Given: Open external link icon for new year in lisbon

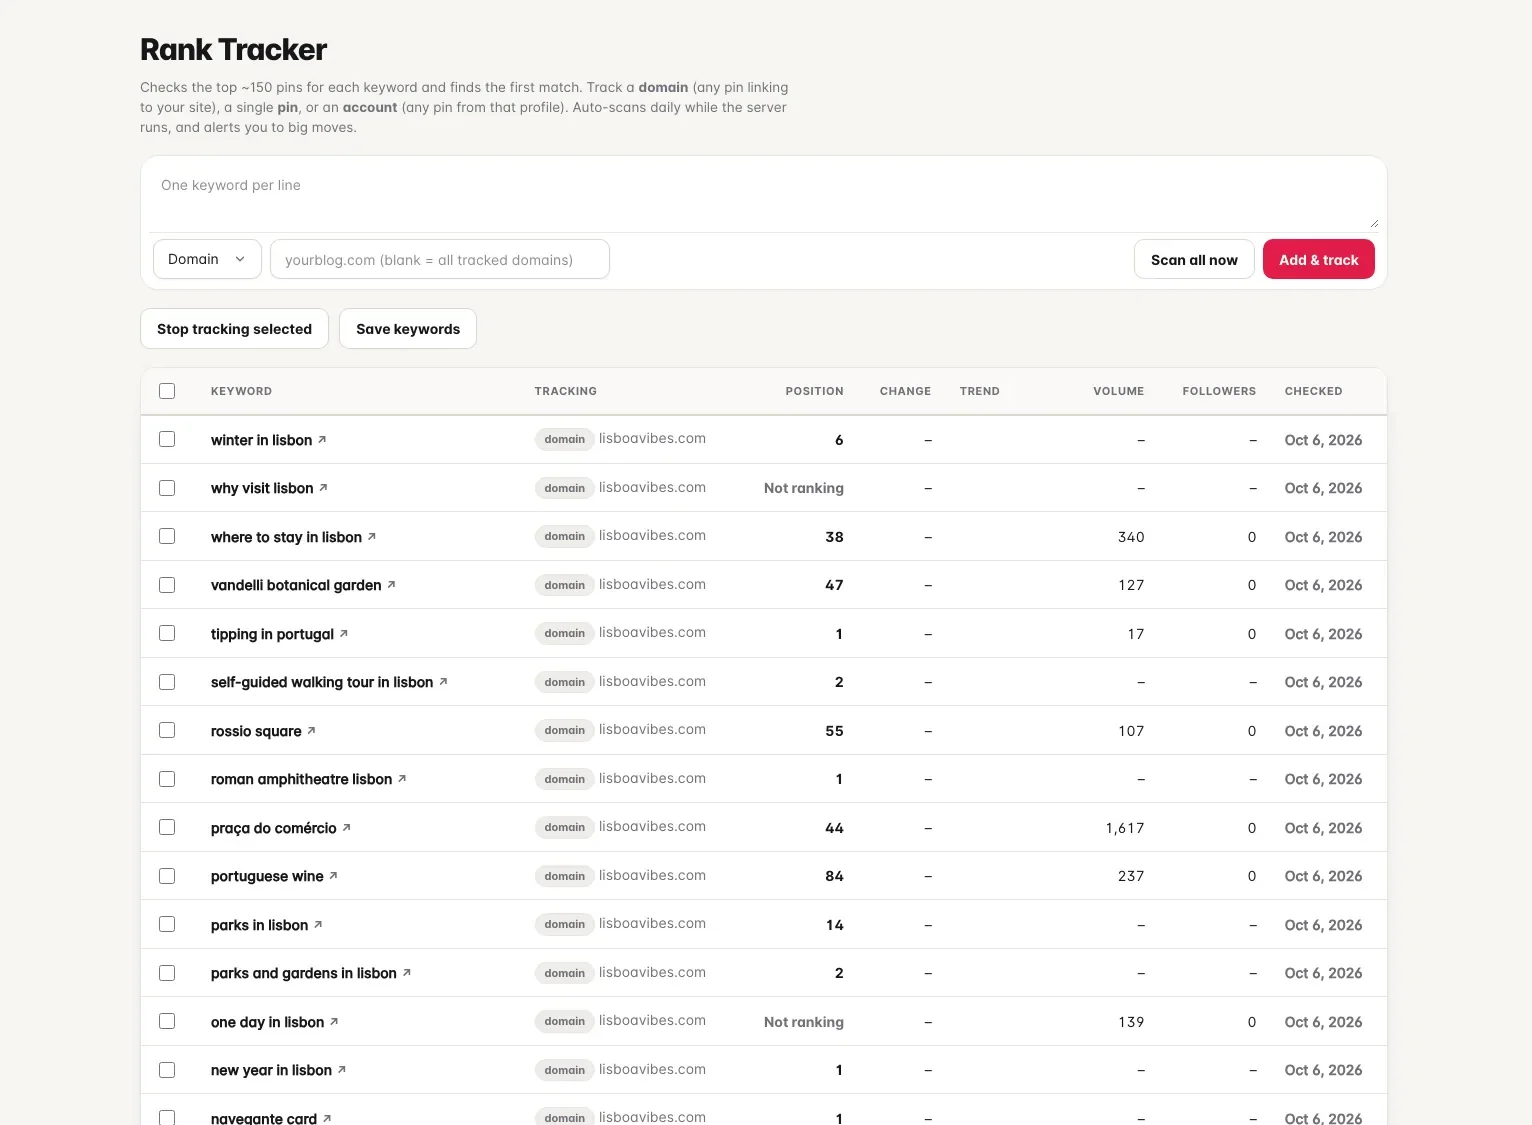Looking at the screenshot, I should (342, 1070).
